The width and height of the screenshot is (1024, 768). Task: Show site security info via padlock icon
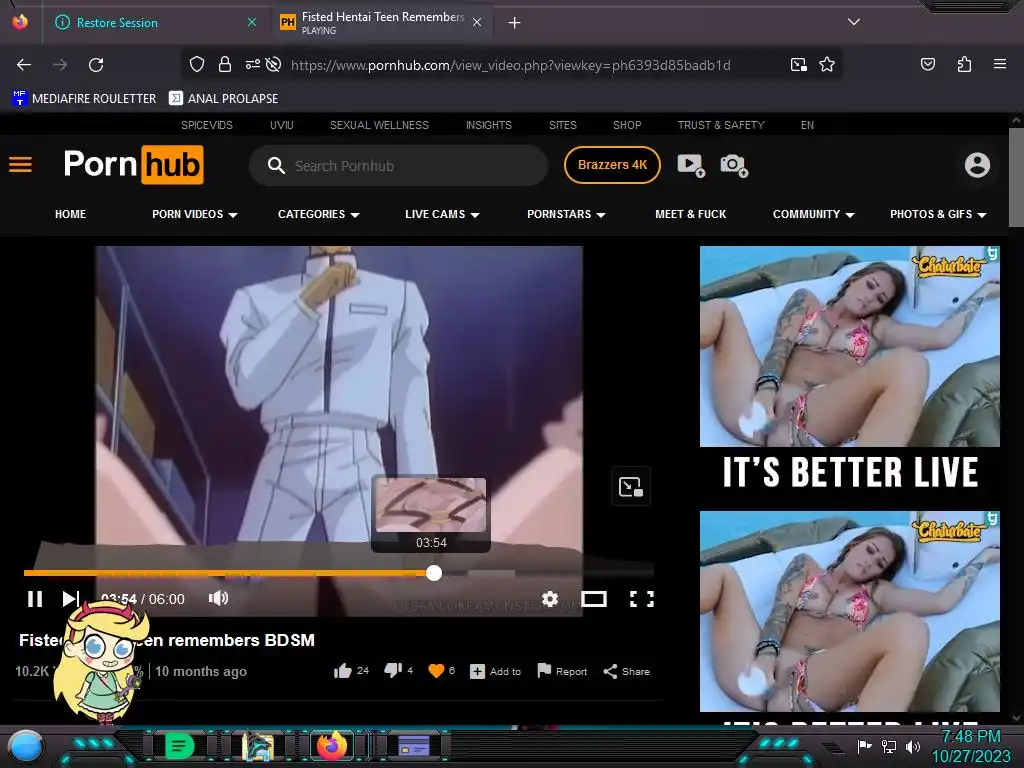tap(225, 65)
